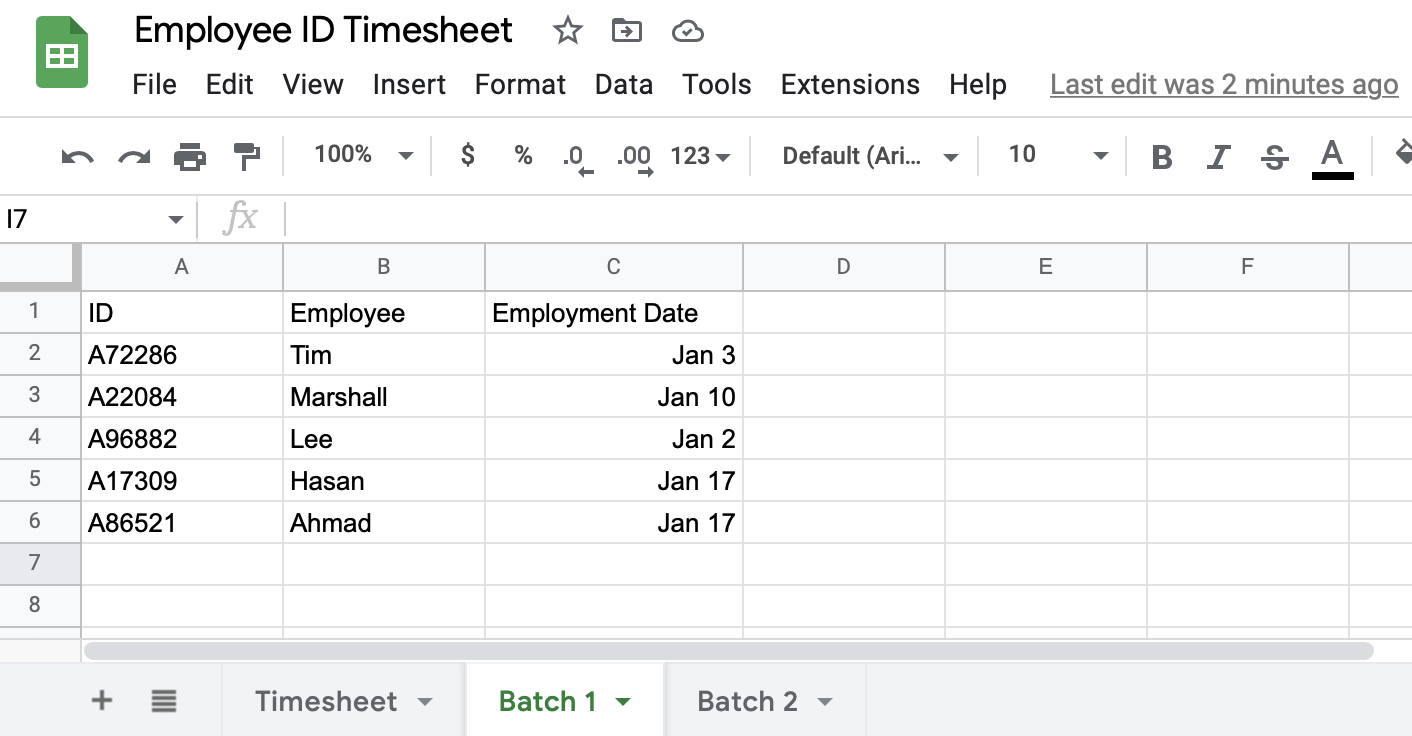Screen dimensions: 1412x736
Task: Toggle italic formatting
Action: [1218, 157]
